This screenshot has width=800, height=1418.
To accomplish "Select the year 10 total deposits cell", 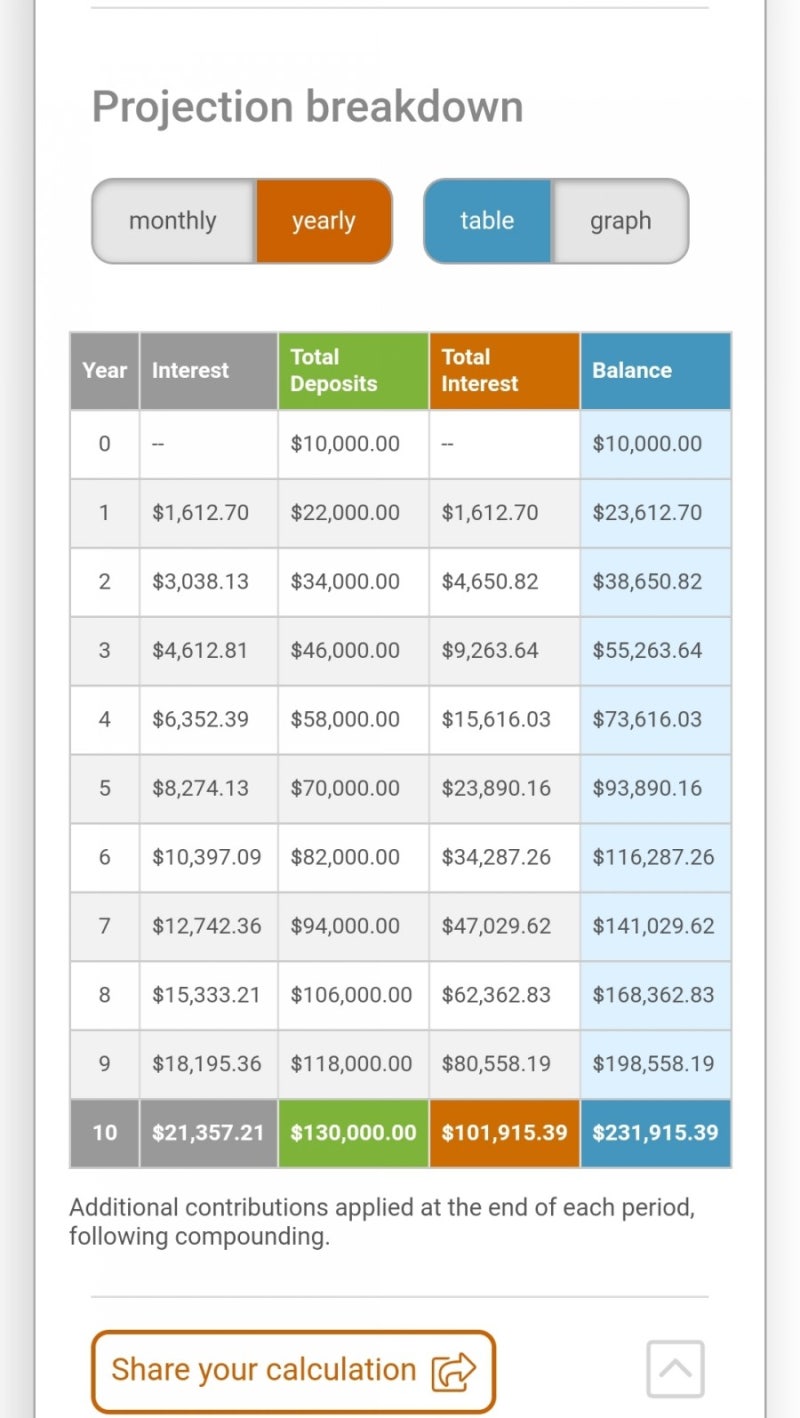I will click(x=353, y=1133).
